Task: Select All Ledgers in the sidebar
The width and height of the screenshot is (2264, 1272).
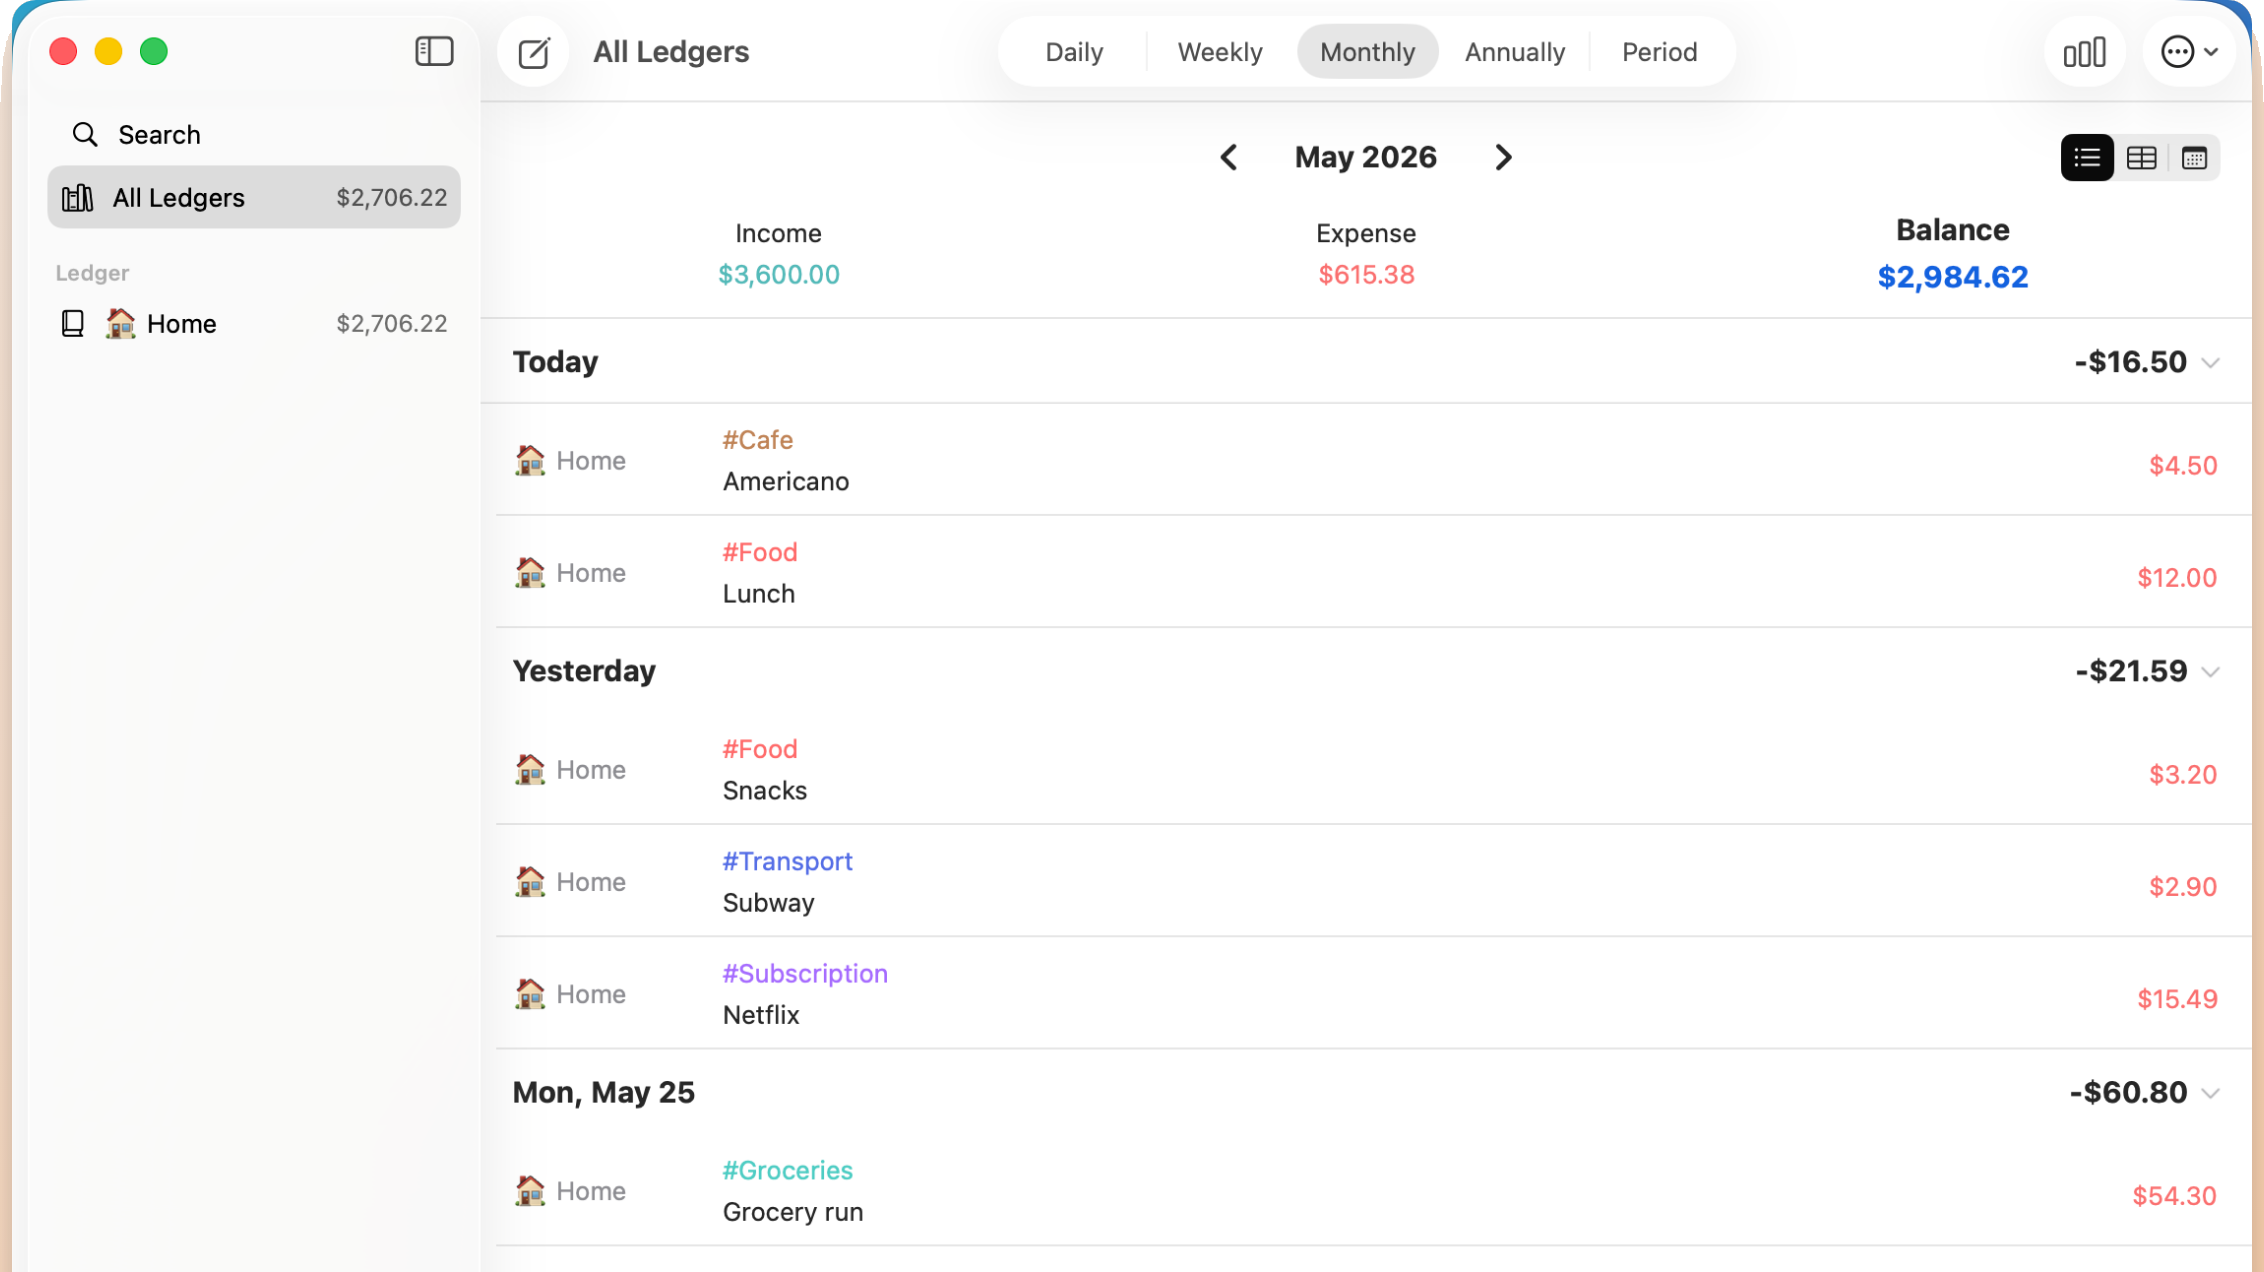Action: click(254, 197)
